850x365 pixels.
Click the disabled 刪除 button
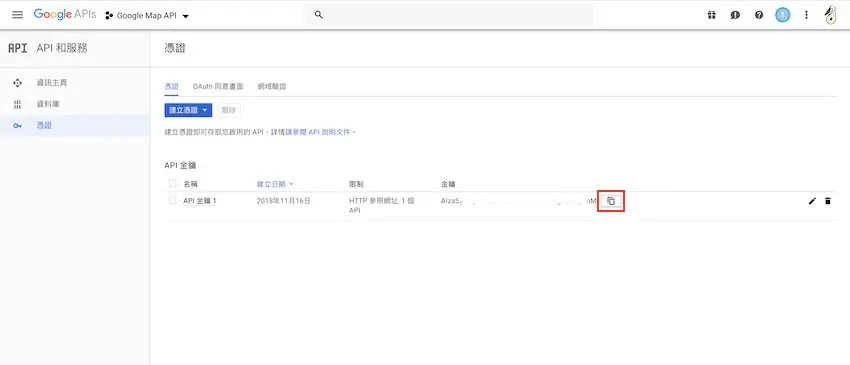229,110
